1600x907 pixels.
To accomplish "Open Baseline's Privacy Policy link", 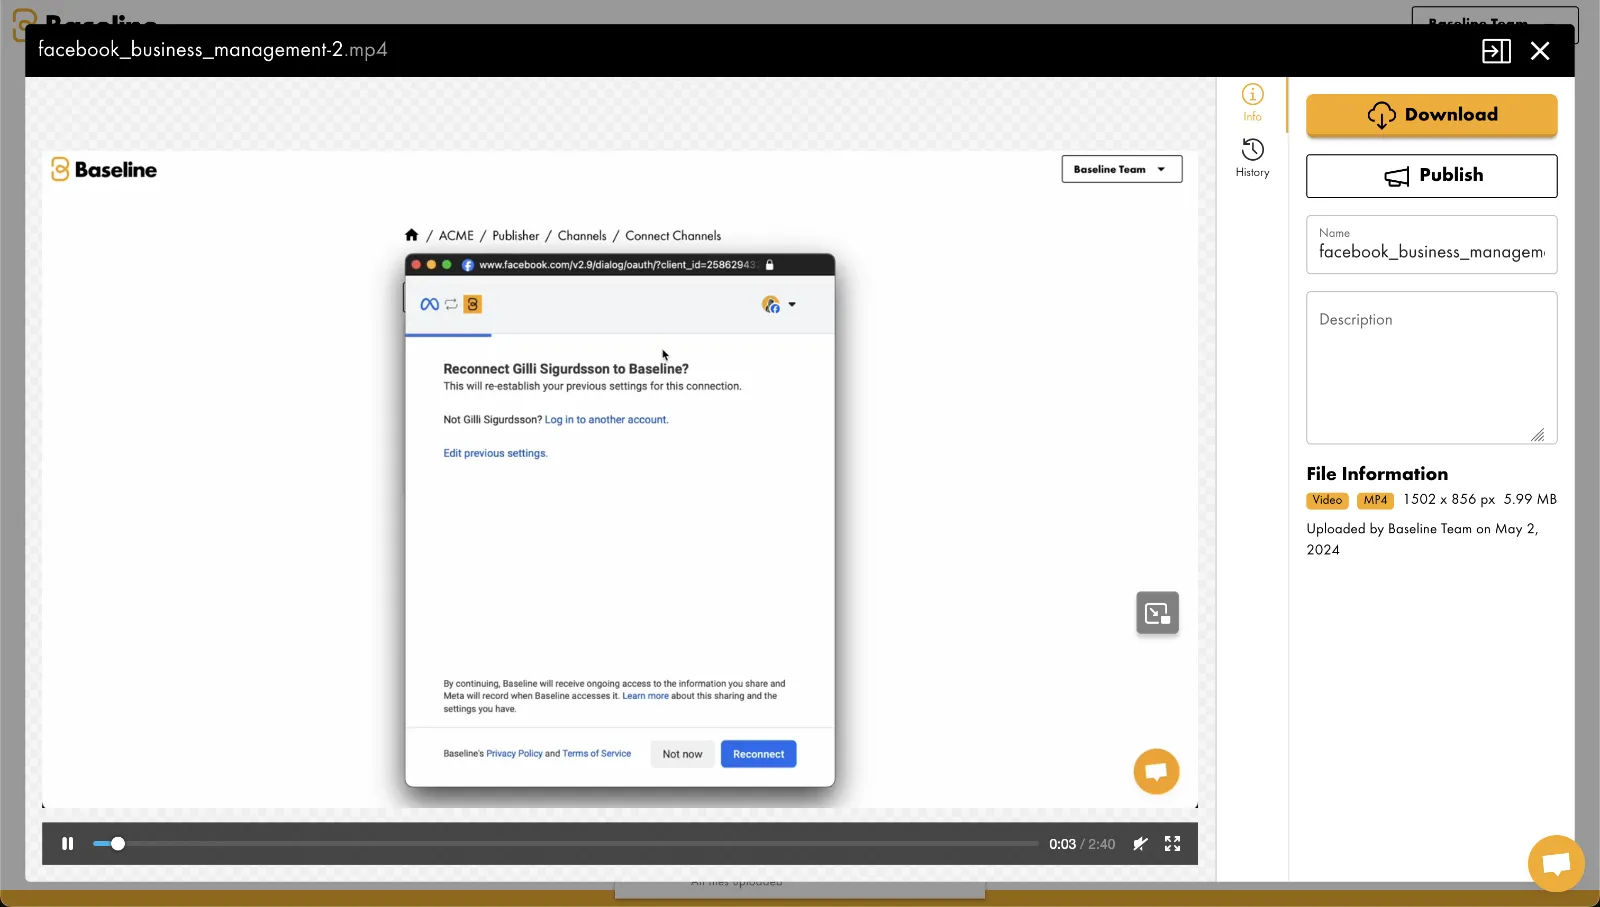I will pos(514,754).
